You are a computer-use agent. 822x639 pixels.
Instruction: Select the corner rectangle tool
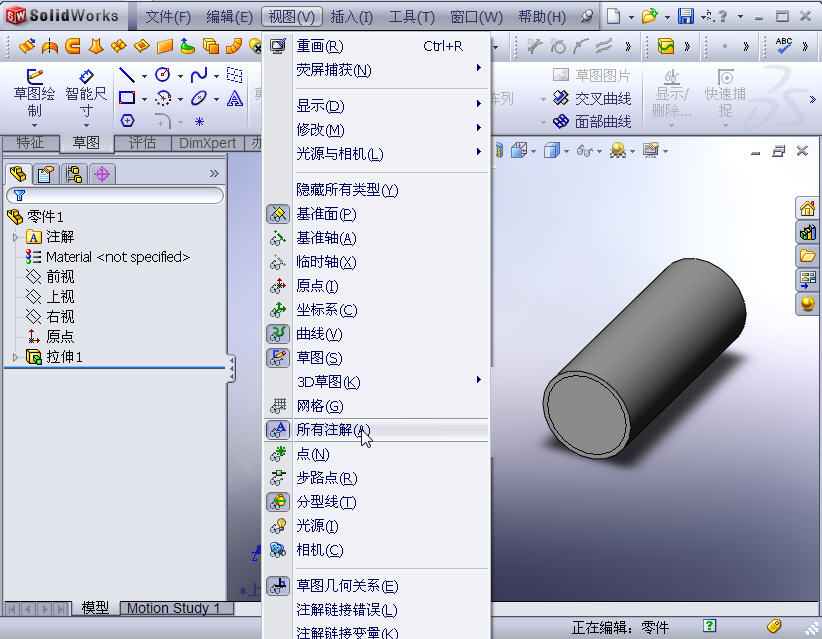126,98
